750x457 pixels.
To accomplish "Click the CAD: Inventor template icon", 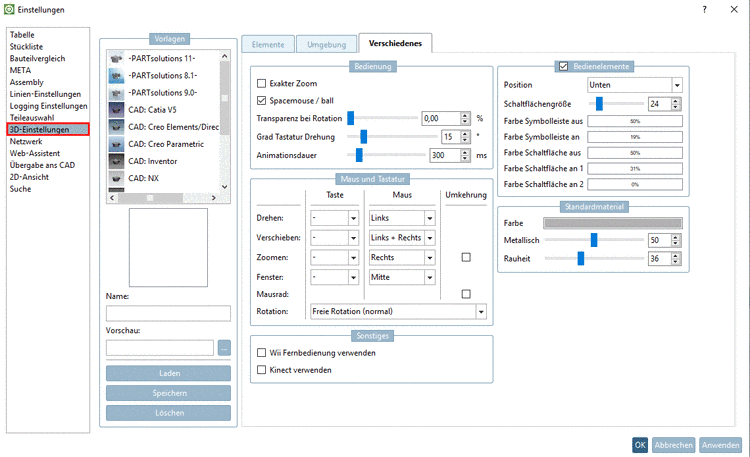I will click(x=116, y=161).
